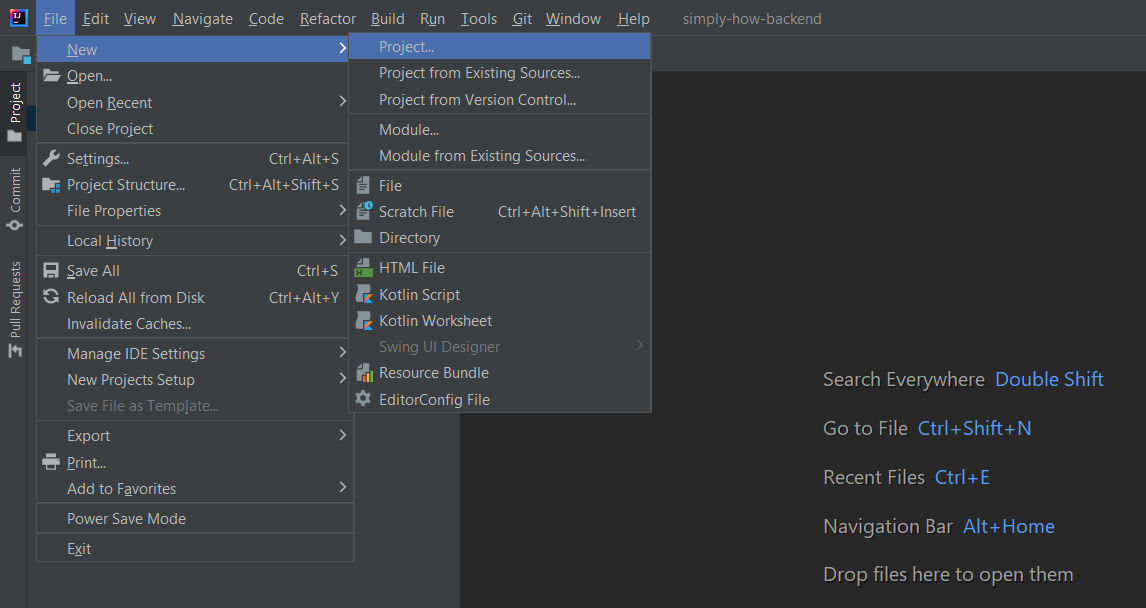Click the Open folder icon
The width and height of the screenshot is (1146, 608).
tap(51, 75)
